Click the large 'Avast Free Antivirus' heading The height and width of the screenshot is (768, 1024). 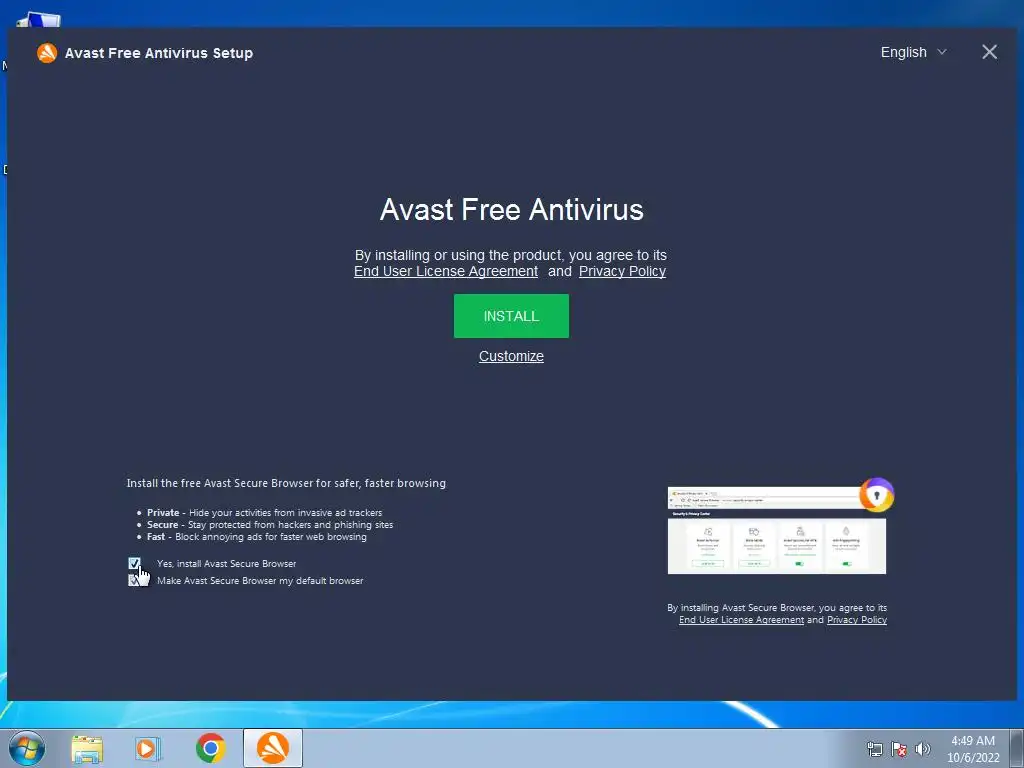pos(512,210)
